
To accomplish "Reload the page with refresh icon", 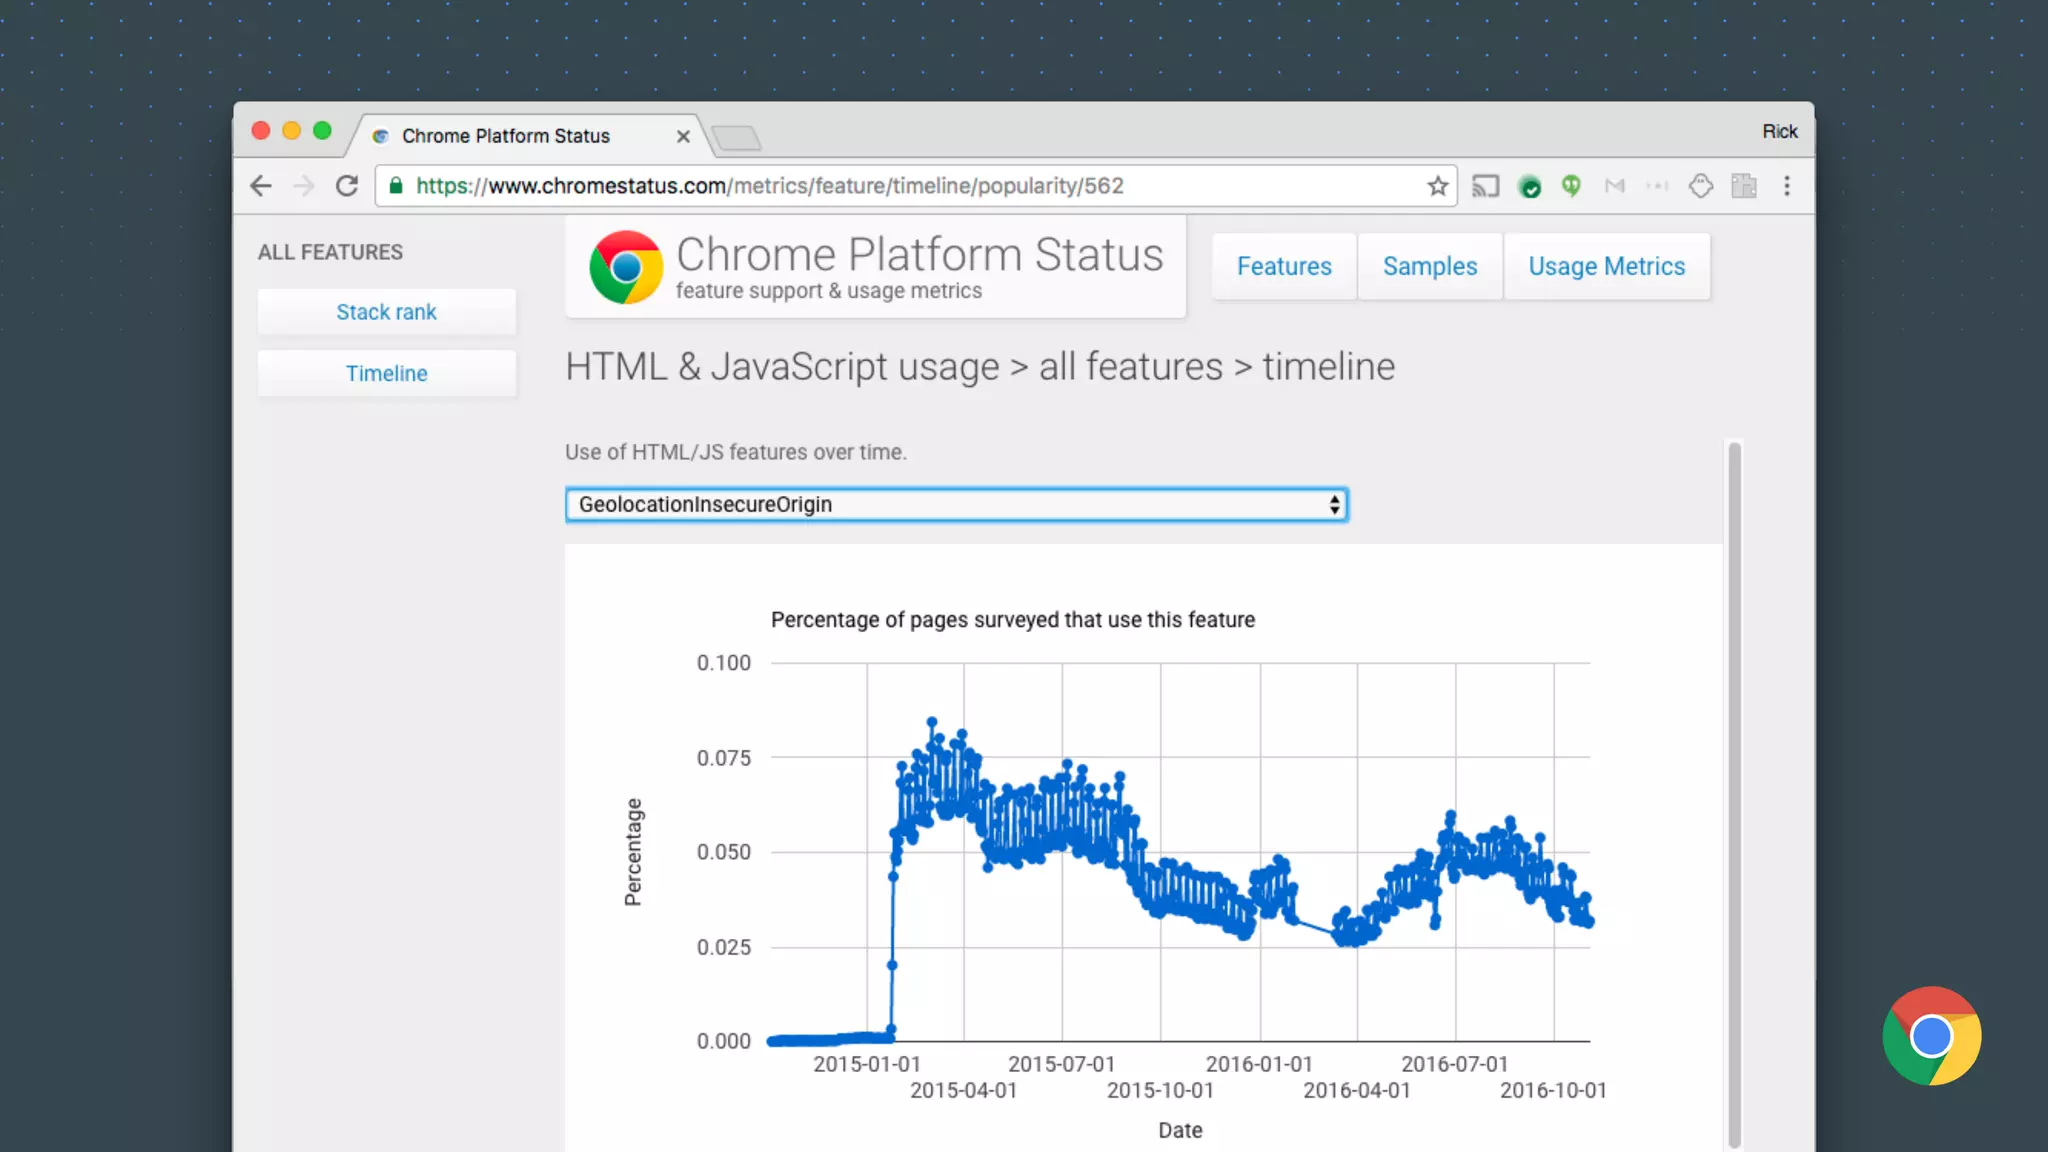I will pos(347,186).
